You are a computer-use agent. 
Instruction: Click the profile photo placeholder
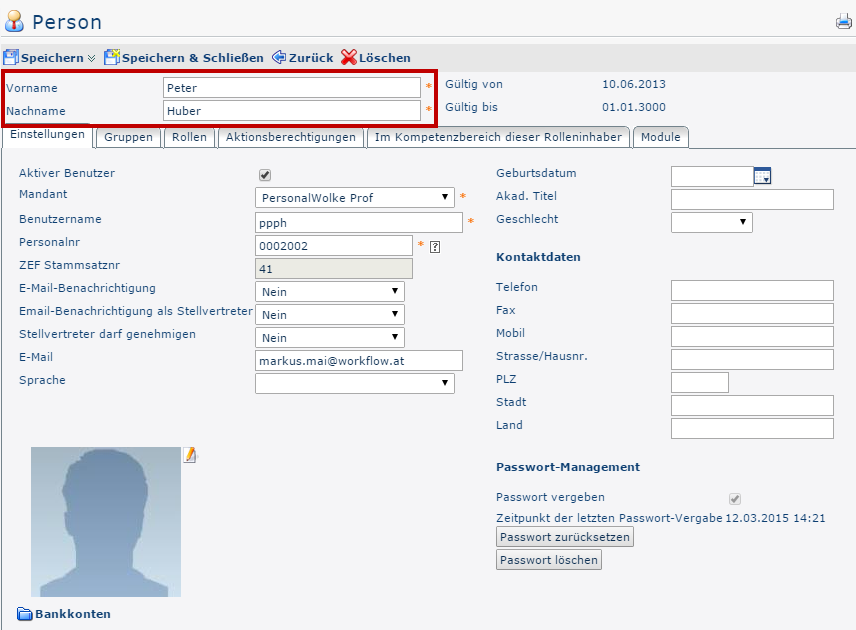106,522
